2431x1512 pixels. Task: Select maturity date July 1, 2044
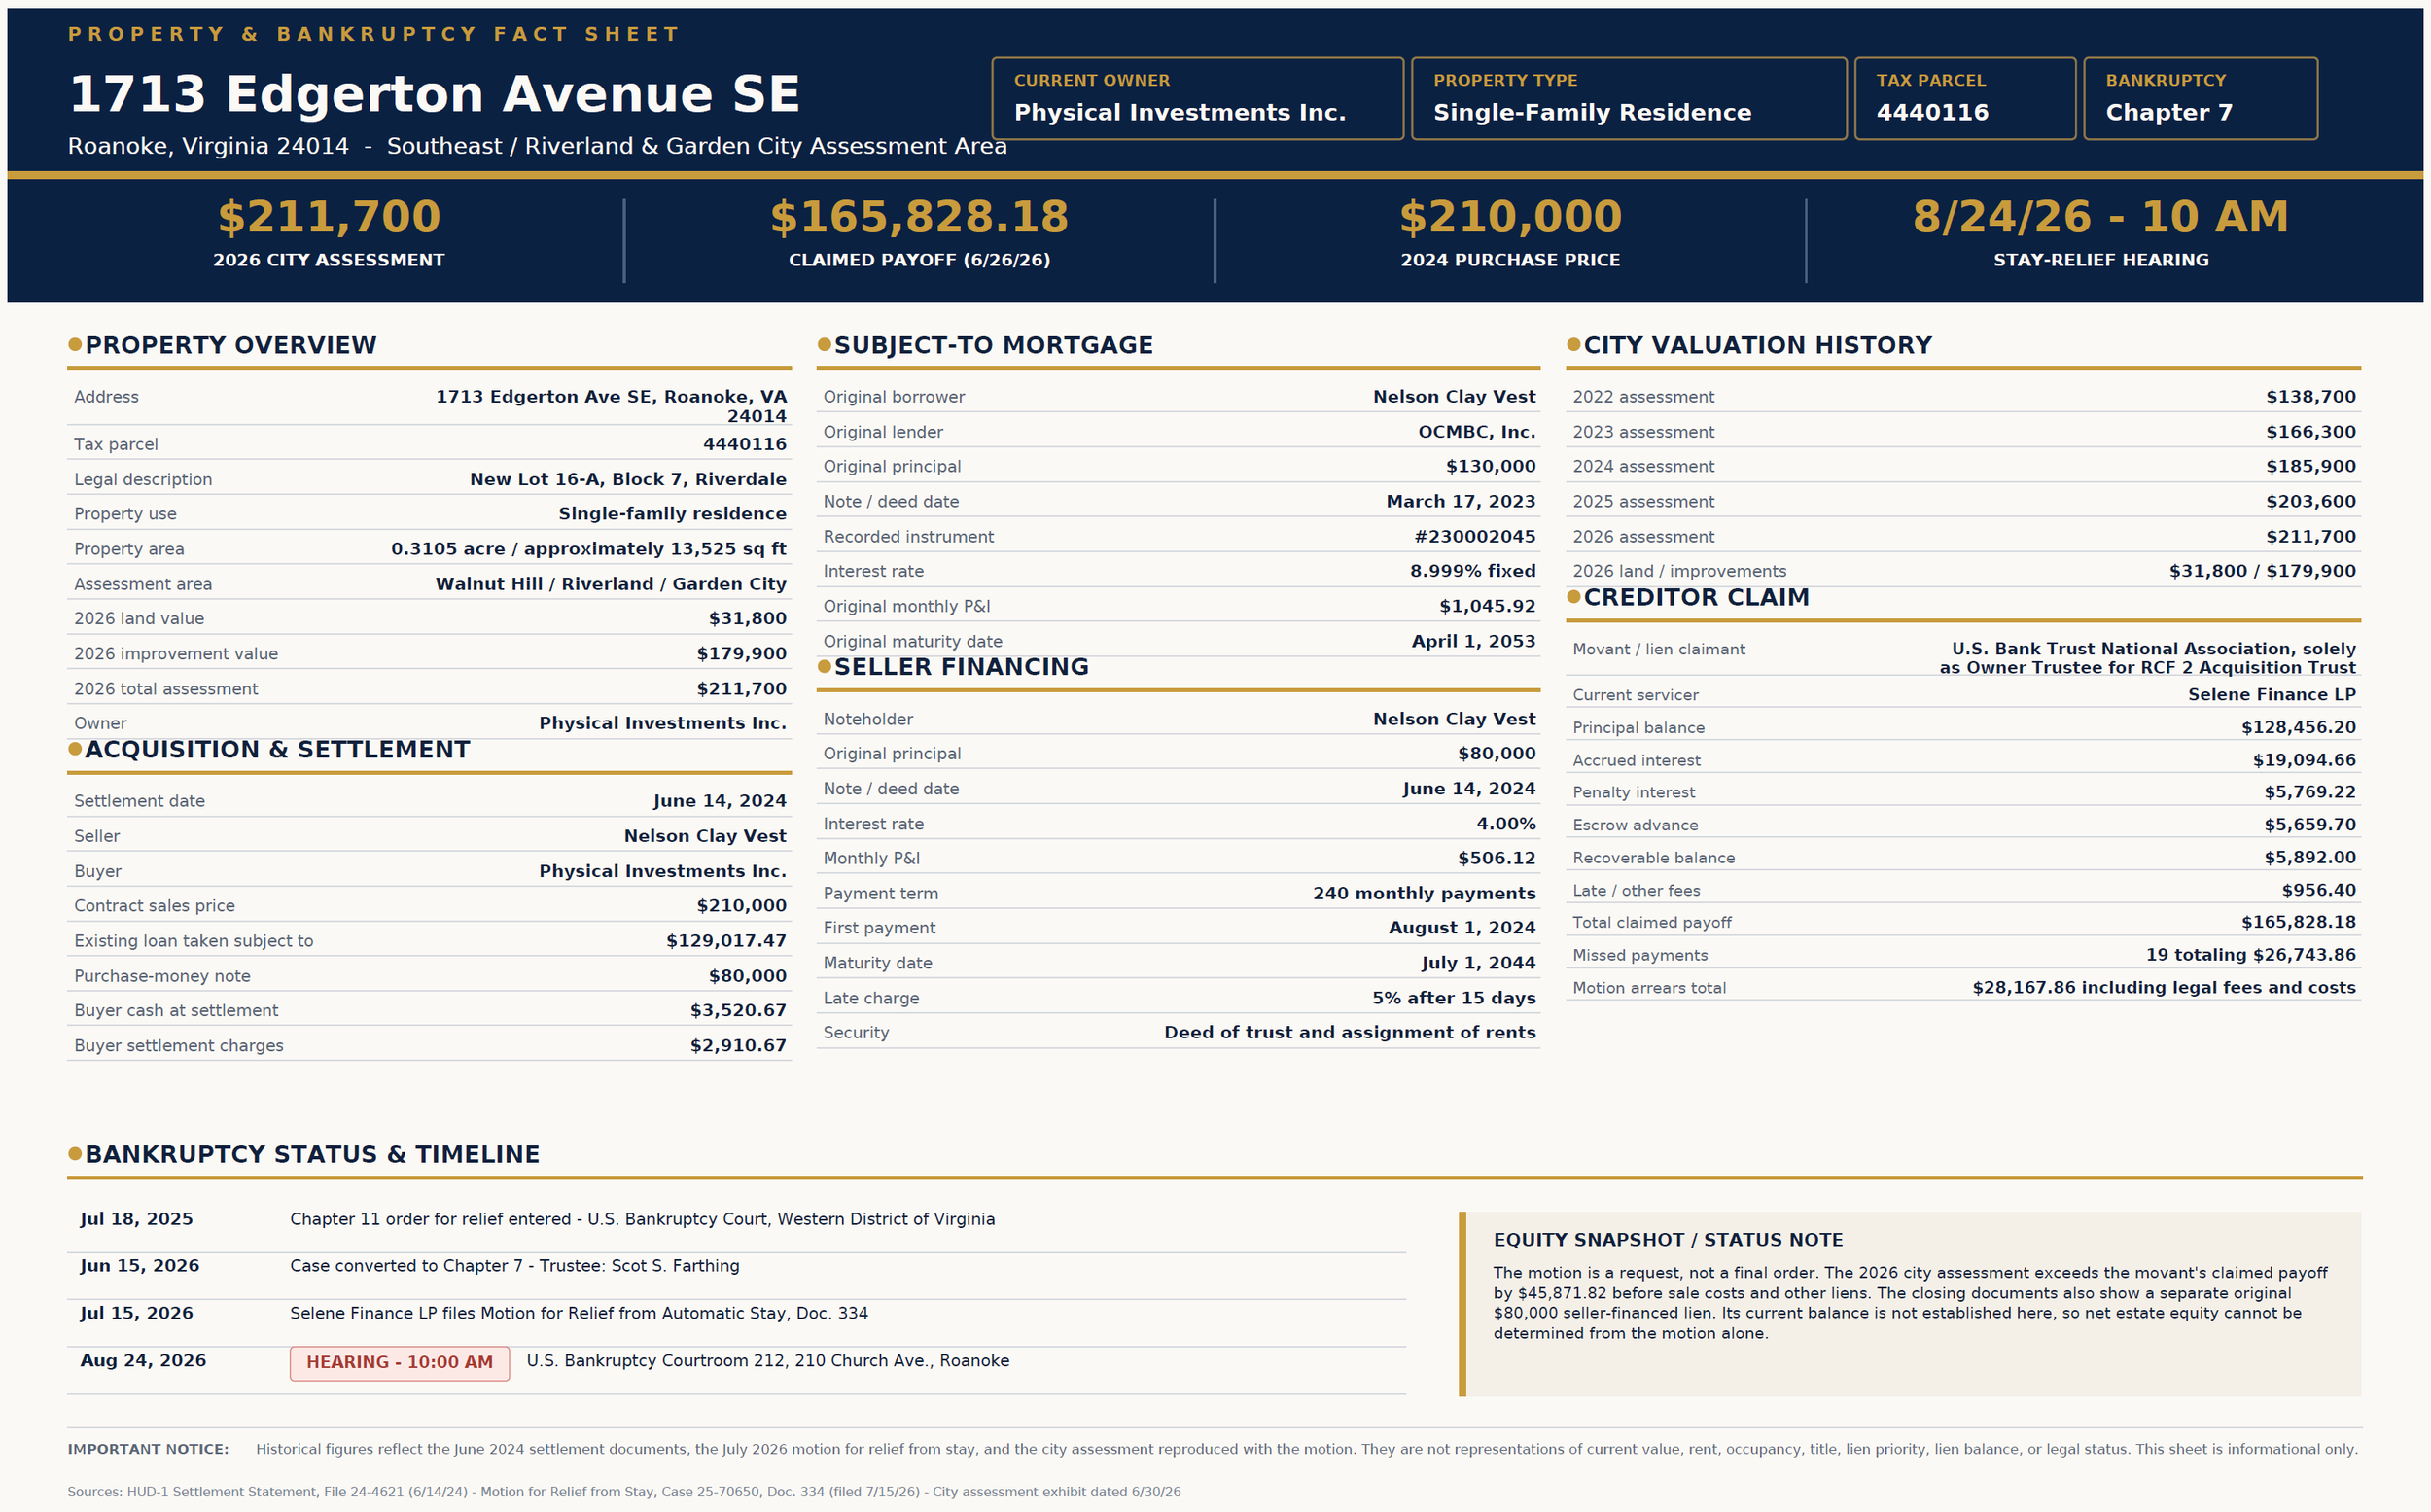[1478, 963]
